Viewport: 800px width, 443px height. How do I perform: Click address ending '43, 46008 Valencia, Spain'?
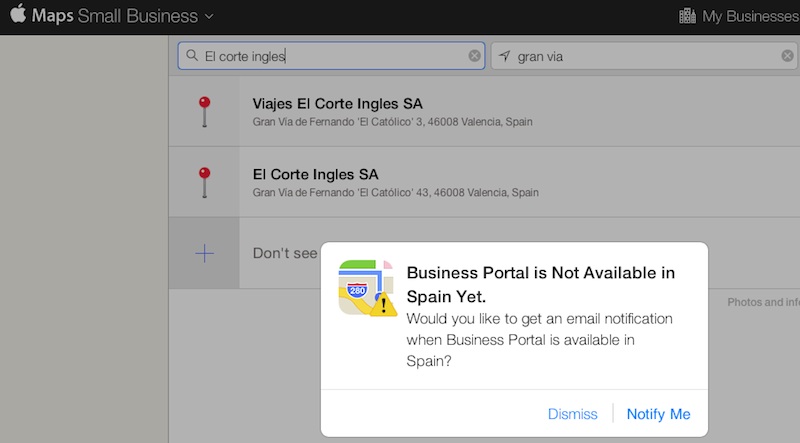[395, 192]
